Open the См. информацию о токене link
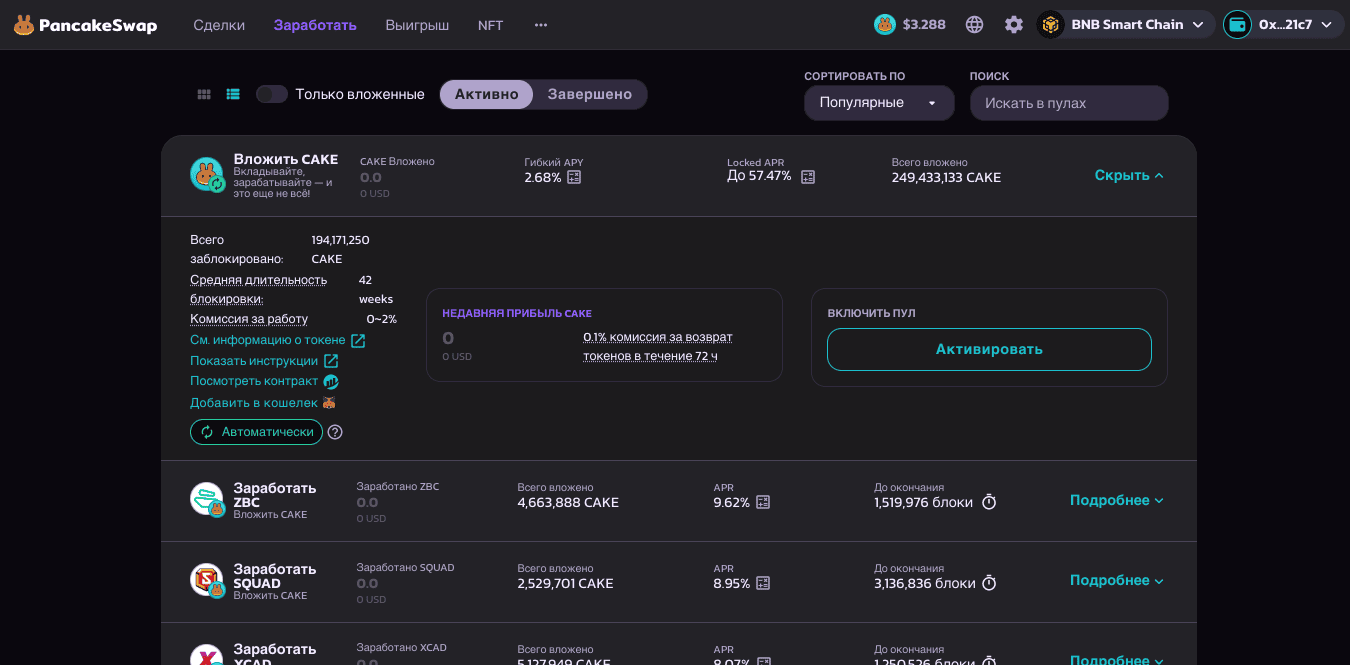This screenshot has height=665, width=1350. 278,340
